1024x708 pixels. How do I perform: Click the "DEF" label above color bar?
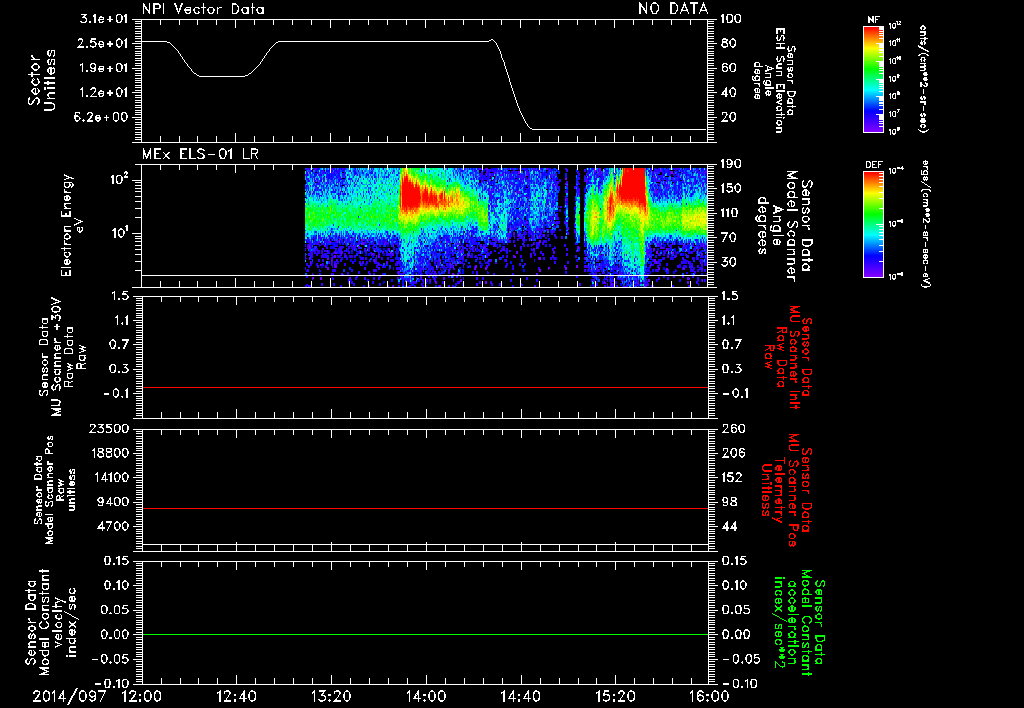(x=873, y=165)
